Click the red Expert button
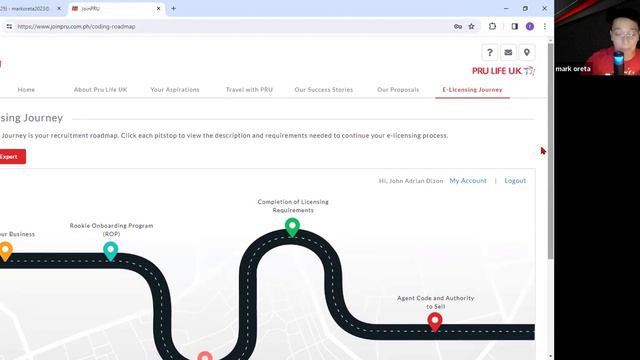This screenshot has width=640, height=360. point(12,157)
